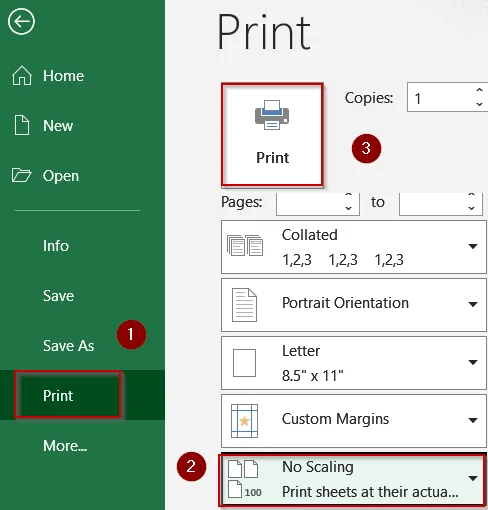Open the More... sidebar entry
This screenshot has width=488, height=510.
[x=65, y=446]
